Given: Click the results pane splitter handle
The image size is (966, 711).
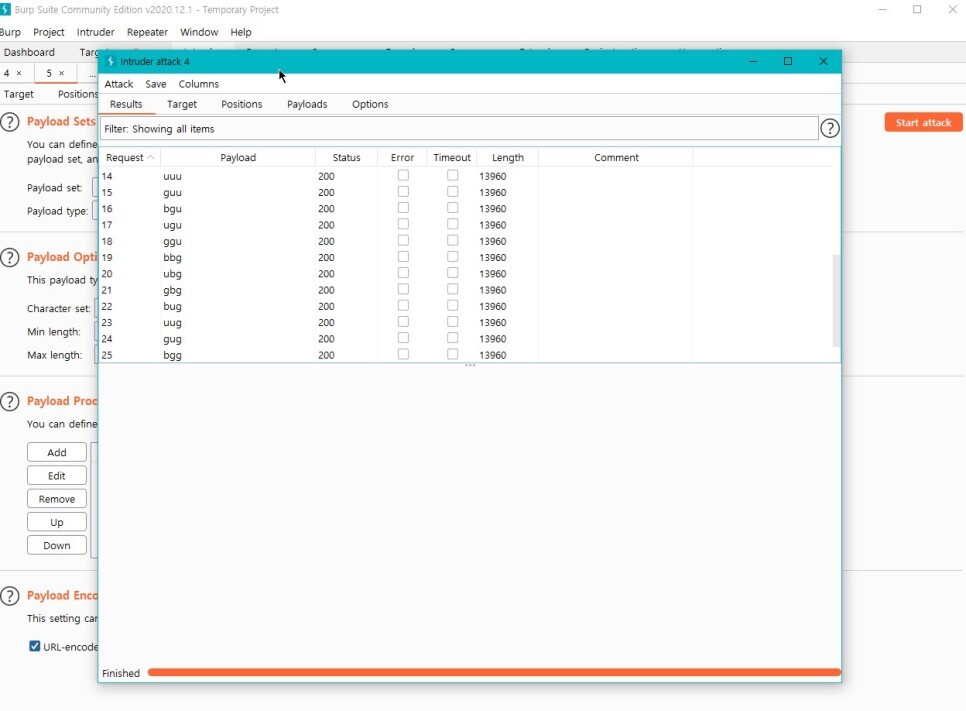Looking at the screenshot, I should click(x=470, y=365).
